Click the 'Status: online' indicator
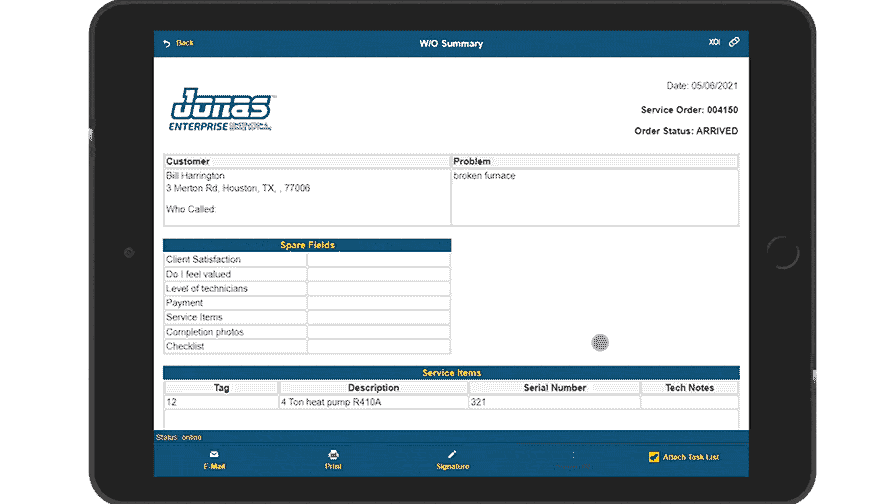This screenshot has height=504, width=896. tap(179, 437)
